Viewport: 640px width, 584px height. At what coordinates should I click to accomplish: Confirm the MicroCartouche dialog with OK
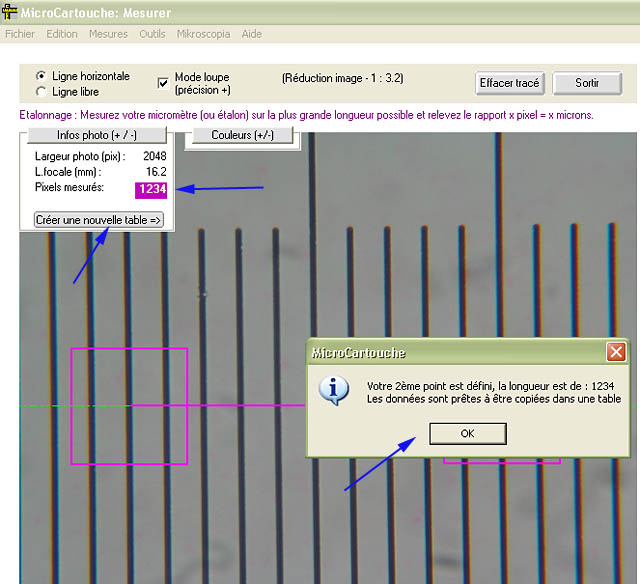[x=467, y=433]
